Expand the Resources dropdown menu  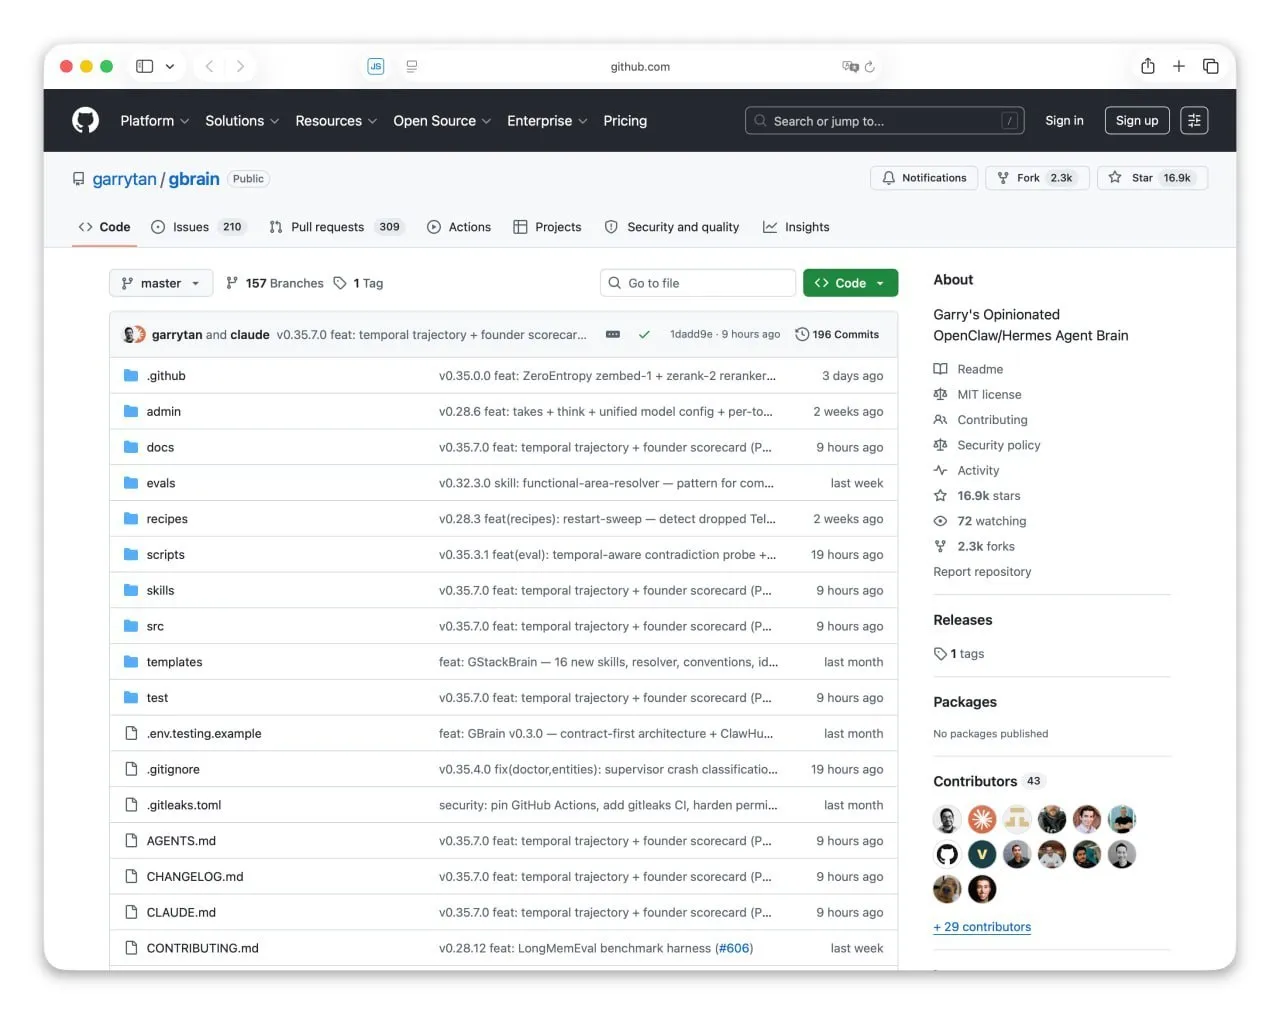click(x=336, y=121)
